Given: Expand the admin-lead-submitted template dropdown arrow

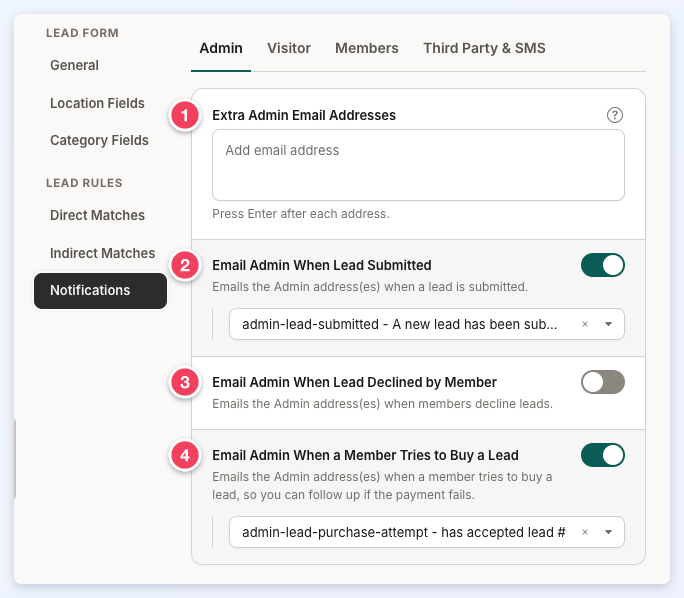Looking at the screenshot, I should click(609, 324).
